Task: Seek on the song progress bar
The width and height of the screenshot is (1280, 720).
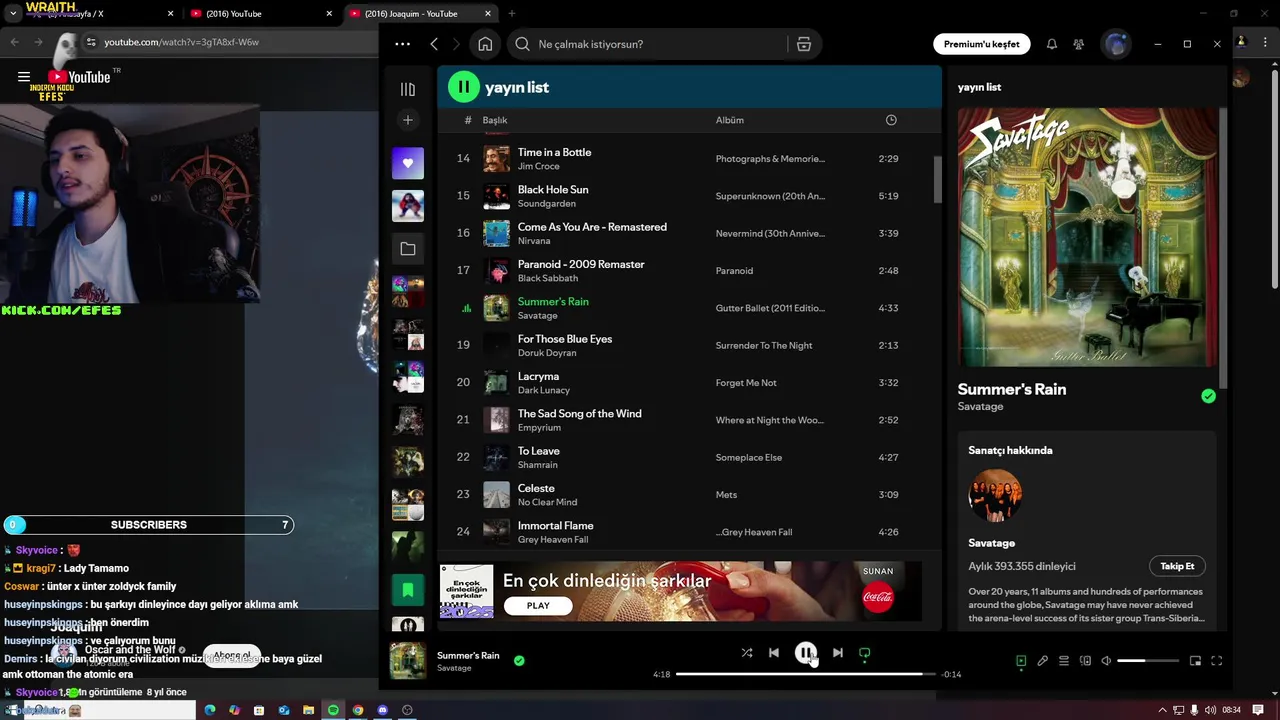Action: 806,674
